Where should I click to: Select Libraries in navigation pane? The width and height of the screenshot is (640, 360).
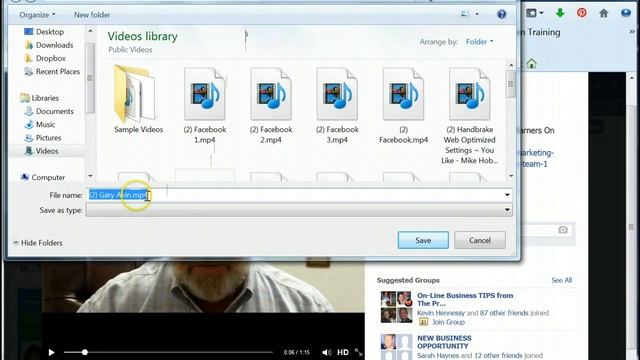(x=45, y=98)
